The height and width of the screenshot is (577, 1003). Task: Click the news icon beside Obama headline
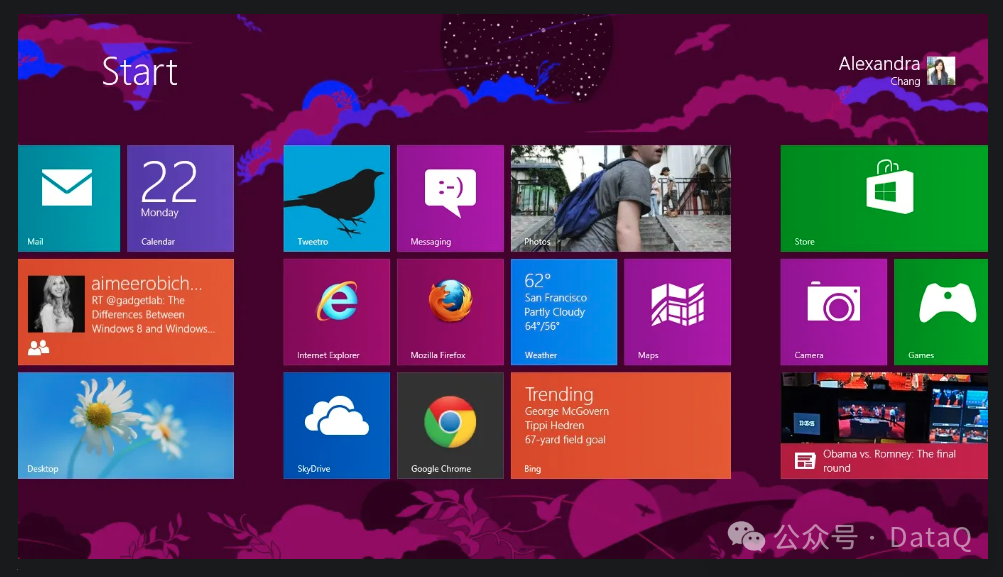[805, 461]
